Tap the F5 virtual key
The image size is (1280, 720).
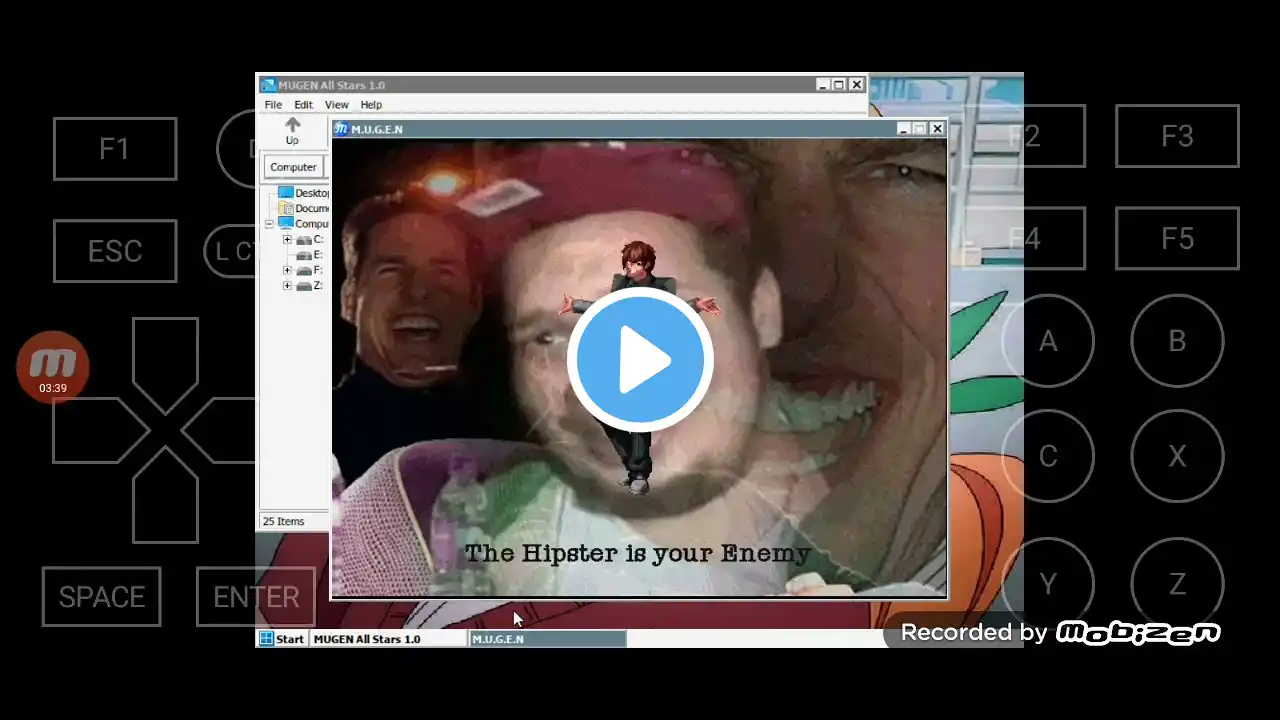(1177, 238)
